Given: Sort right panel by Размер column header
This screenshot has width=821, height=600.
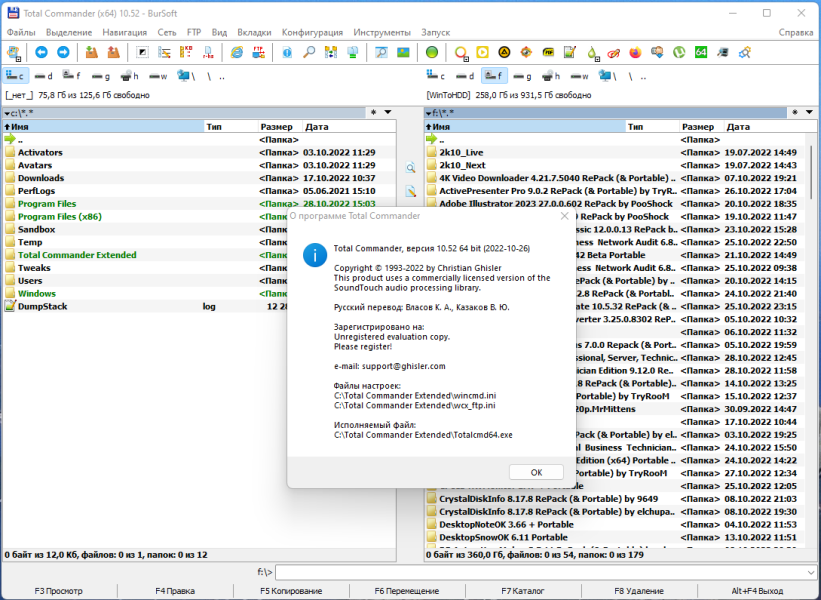Looking at the screenshot, I should click(x=700, y=127).
